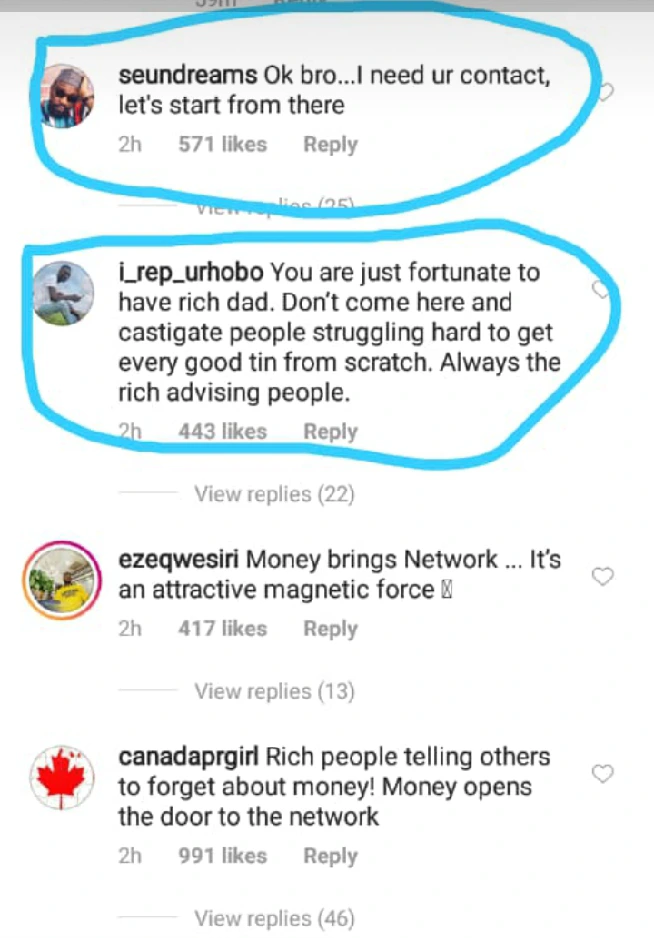Reply to canadaprgirl's comment
654x938 pixels.
tap(330, 856)
